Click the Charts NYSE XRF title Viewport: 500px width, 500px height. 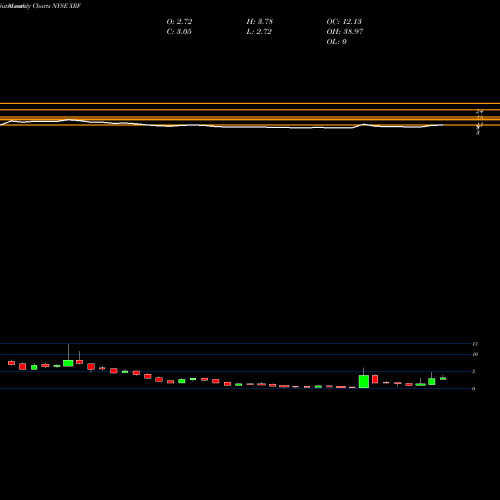[57, 6]
